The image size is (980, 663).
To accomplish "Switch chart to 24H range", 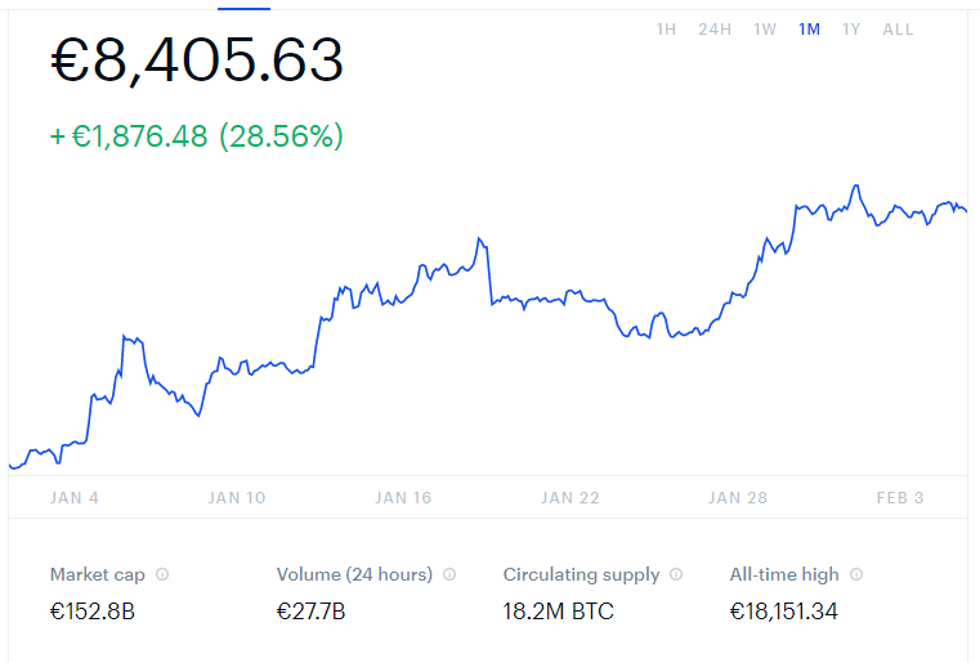I will tap(715, 29).
